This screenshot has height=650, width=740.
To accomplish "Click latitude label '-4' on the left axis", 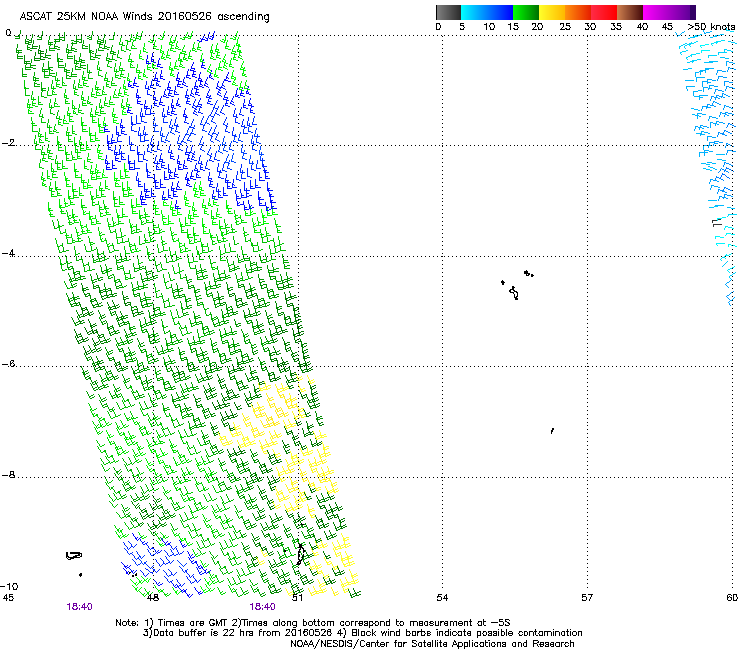I will click(8, 253).
